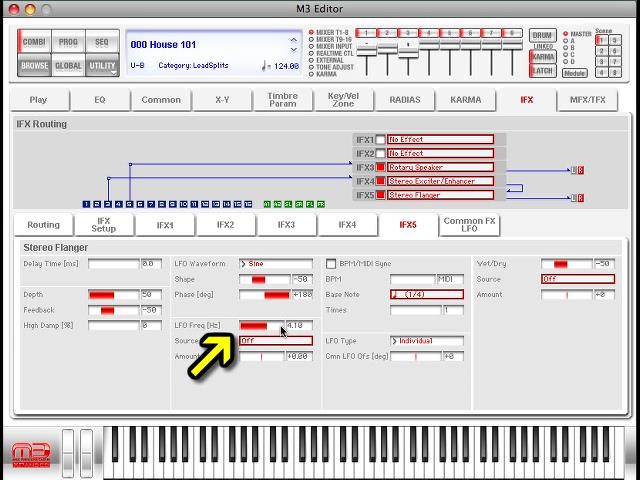Open IFX3 Rotary Speaker effect dropdown
The image size is (640, 480).
(440, 167)
